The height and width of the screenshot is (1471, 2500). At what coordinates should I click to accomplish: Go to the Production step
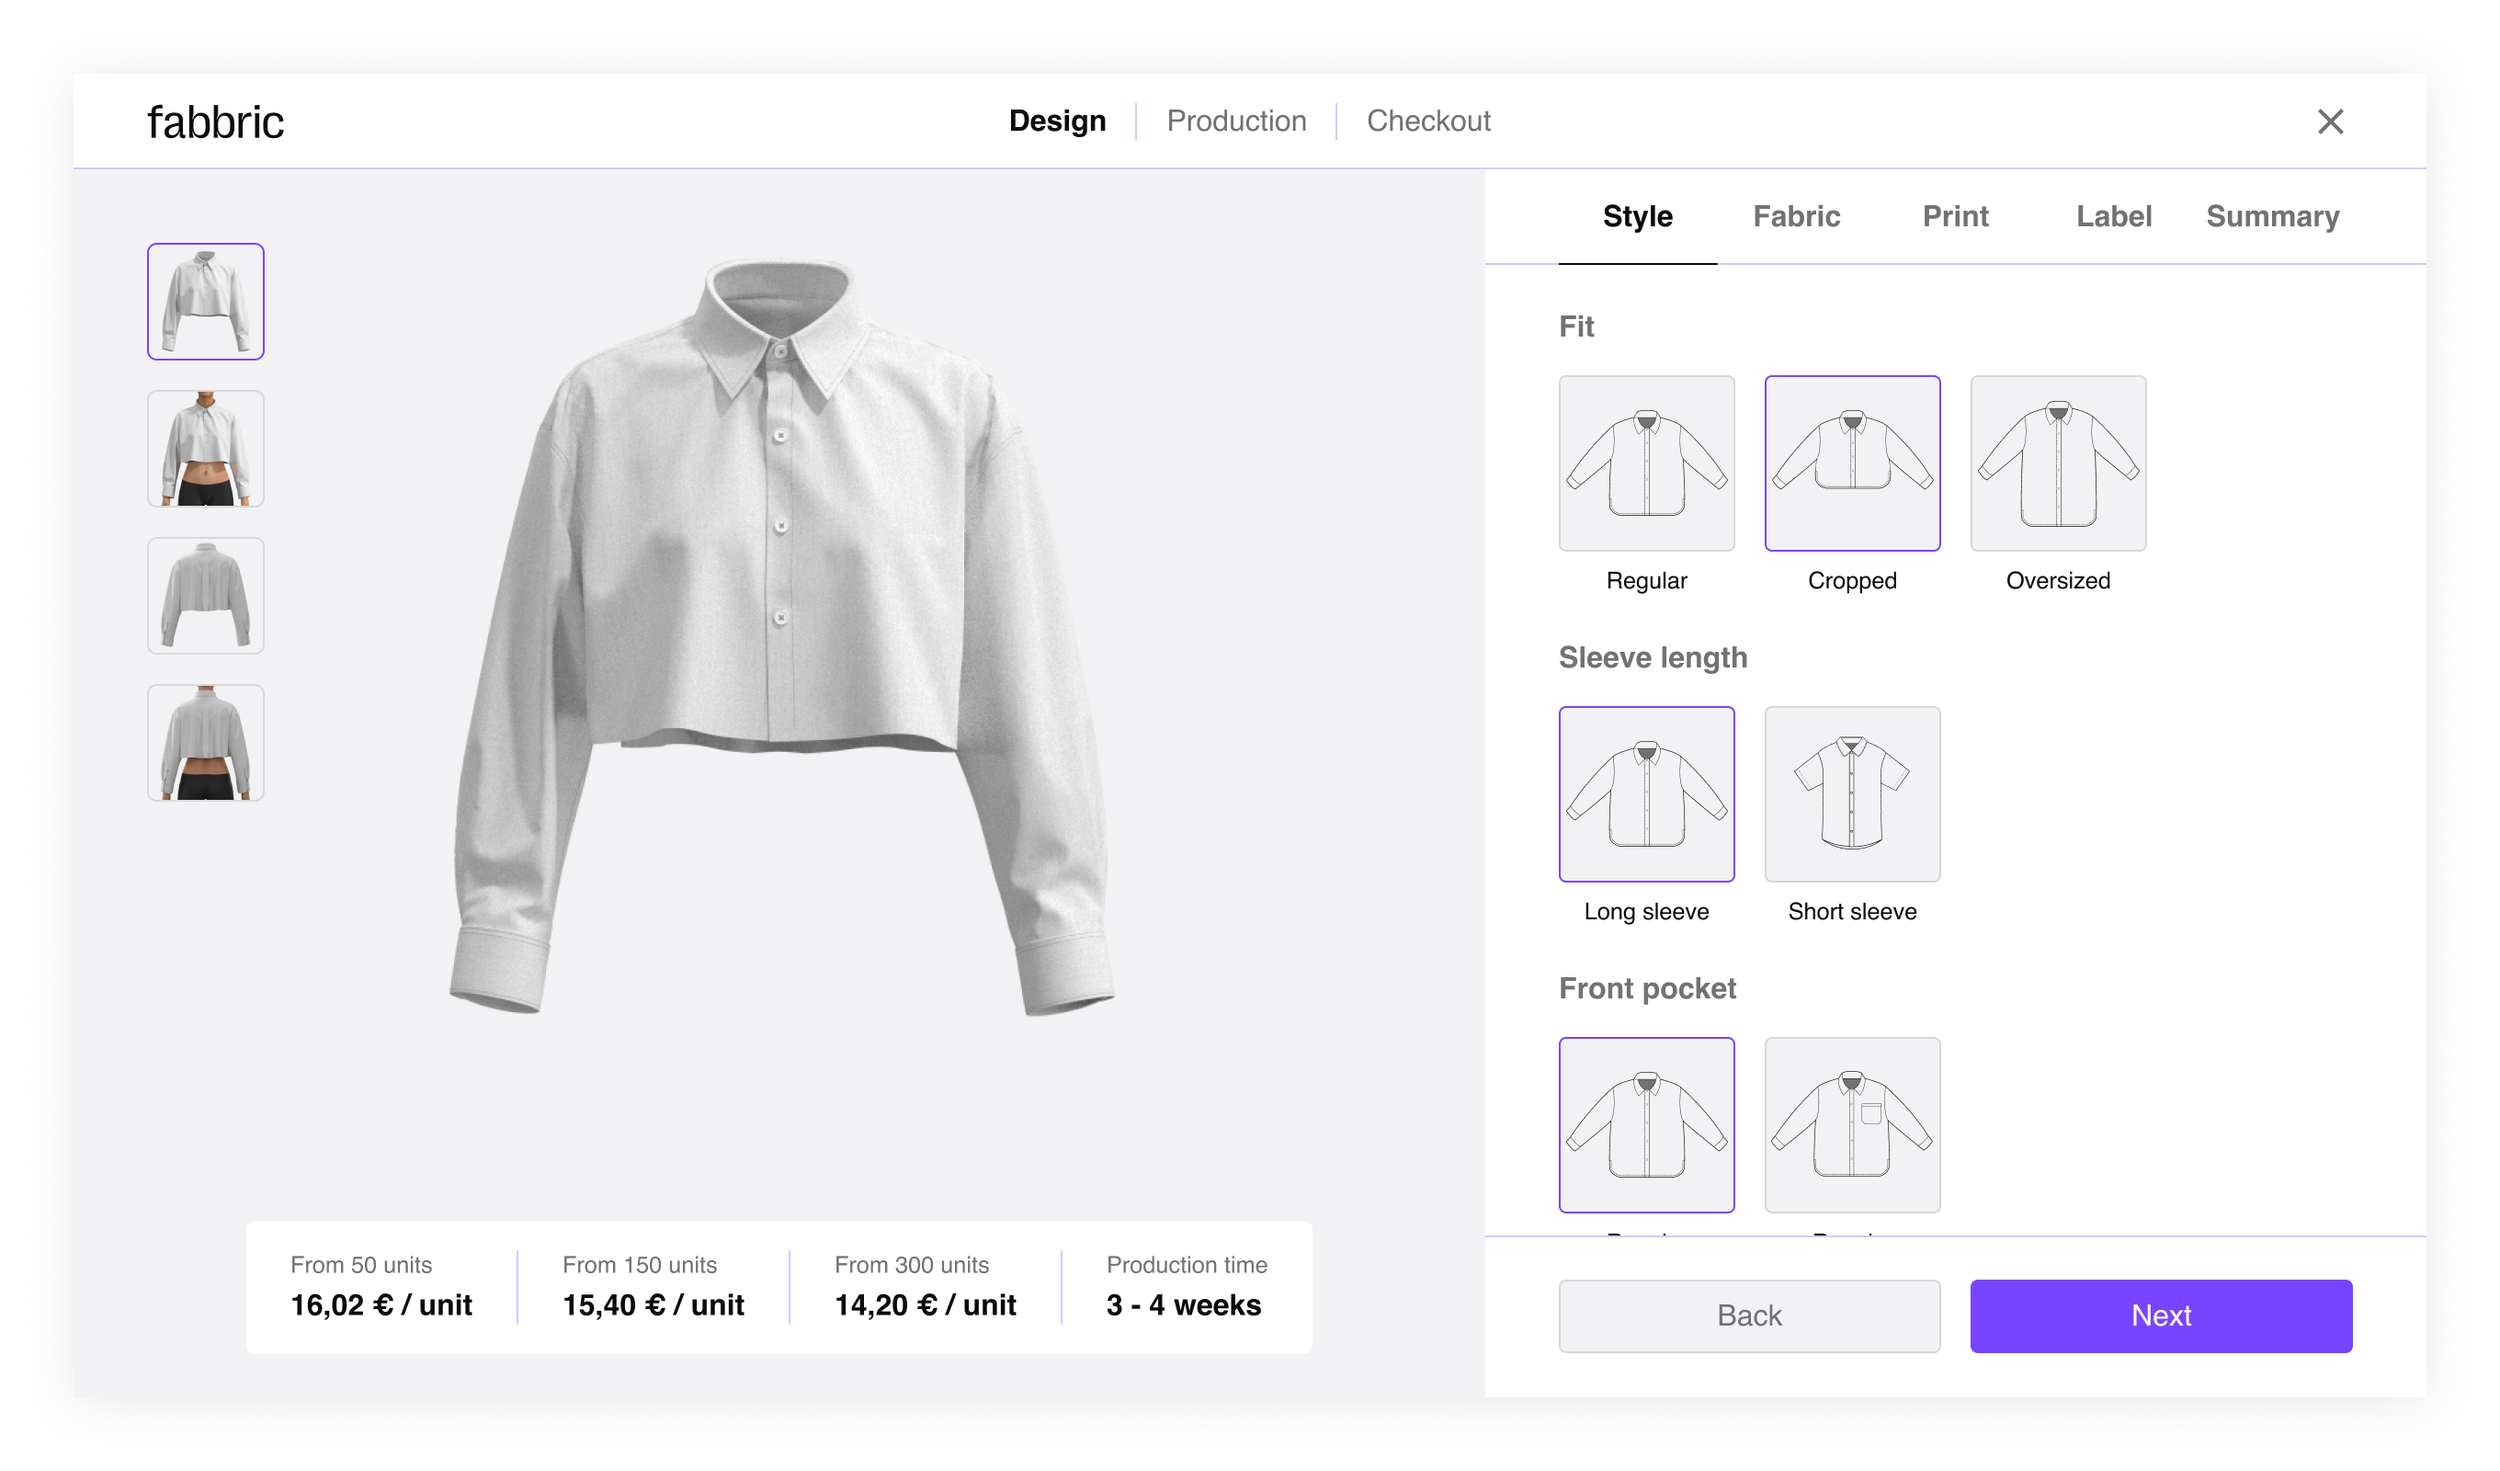click(1236, 121)
